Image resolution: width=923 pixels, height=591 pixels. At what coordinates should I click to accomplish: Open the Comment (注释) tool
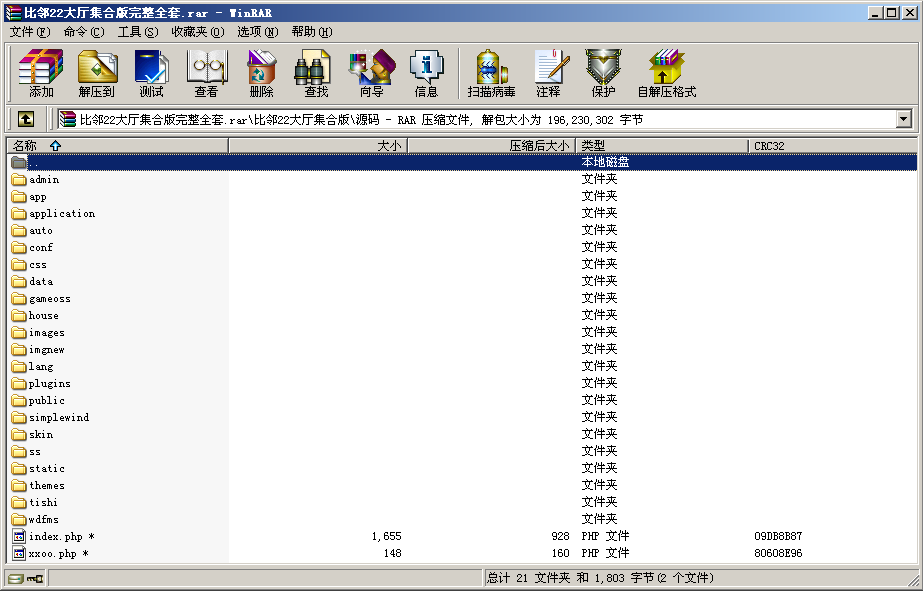(548, 73)
